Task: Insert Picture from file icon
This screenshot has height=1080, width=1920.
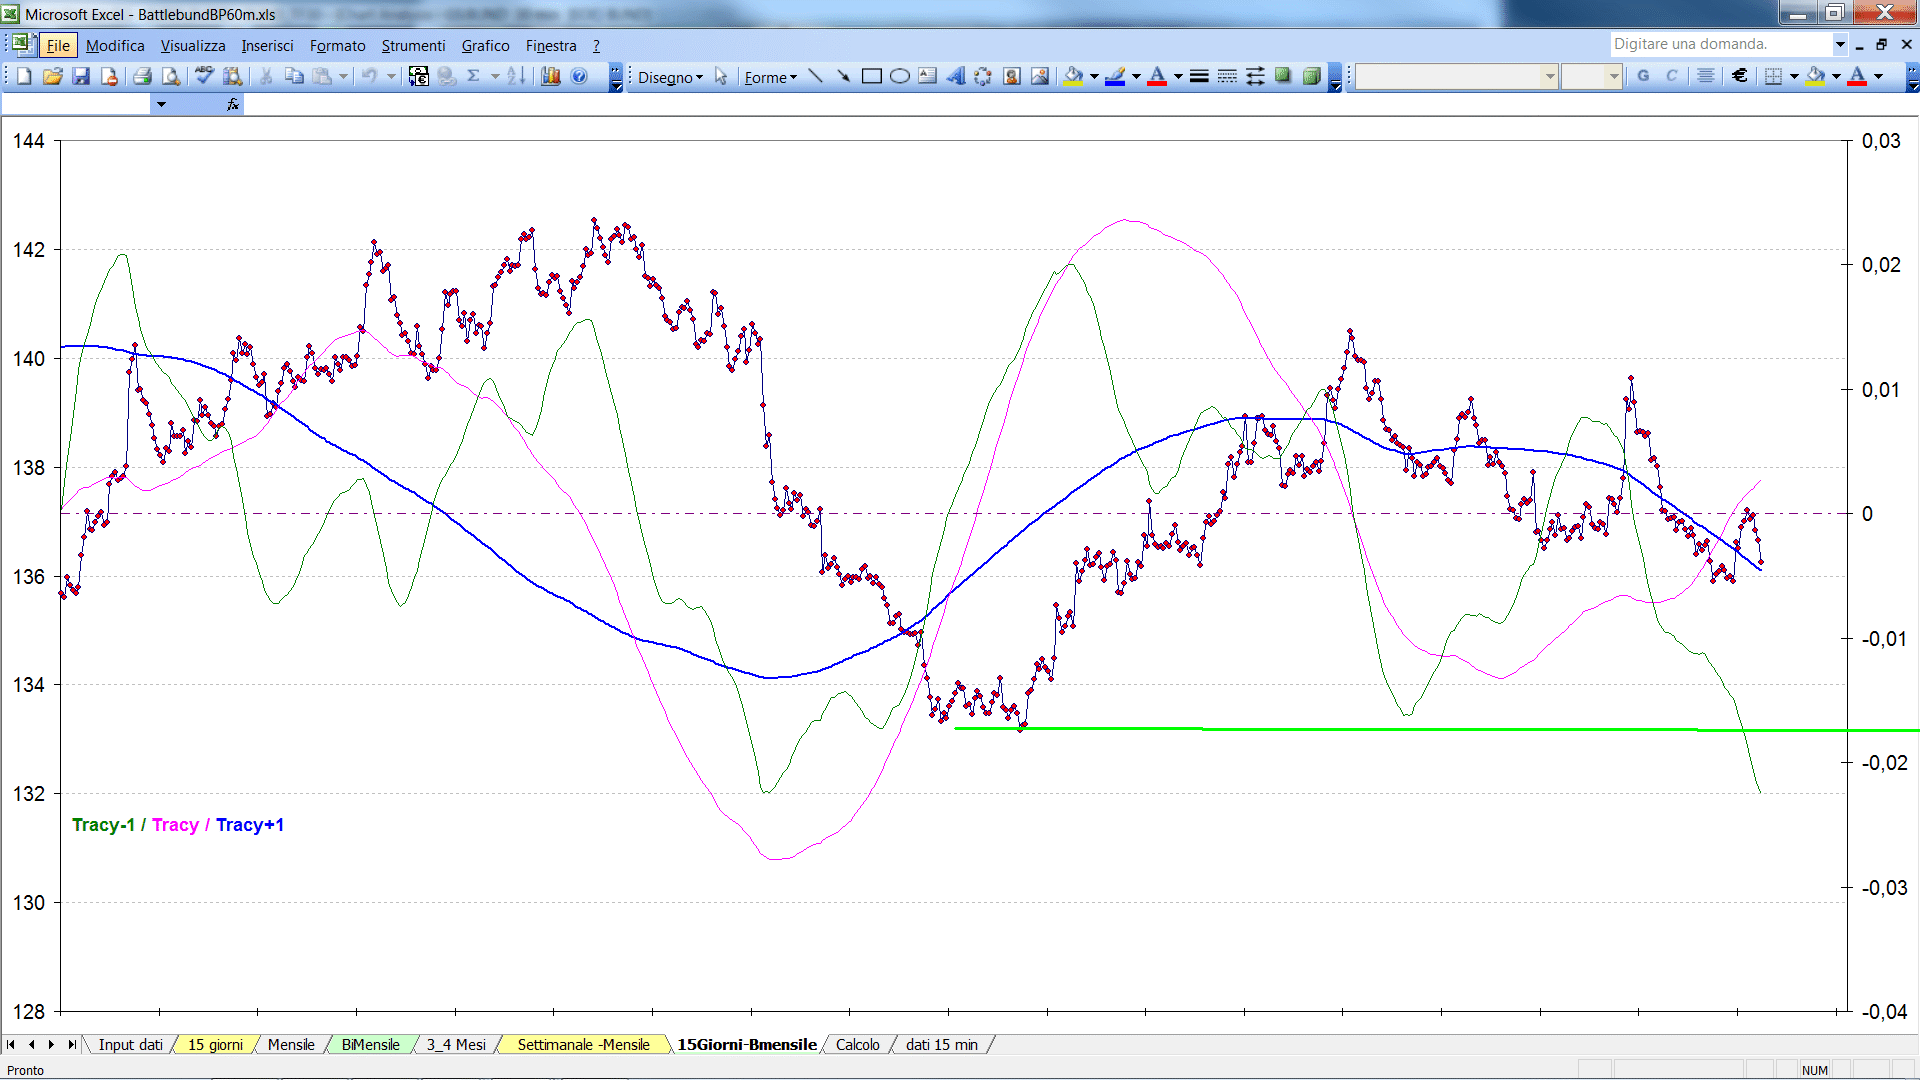Action: [1040, 76]
